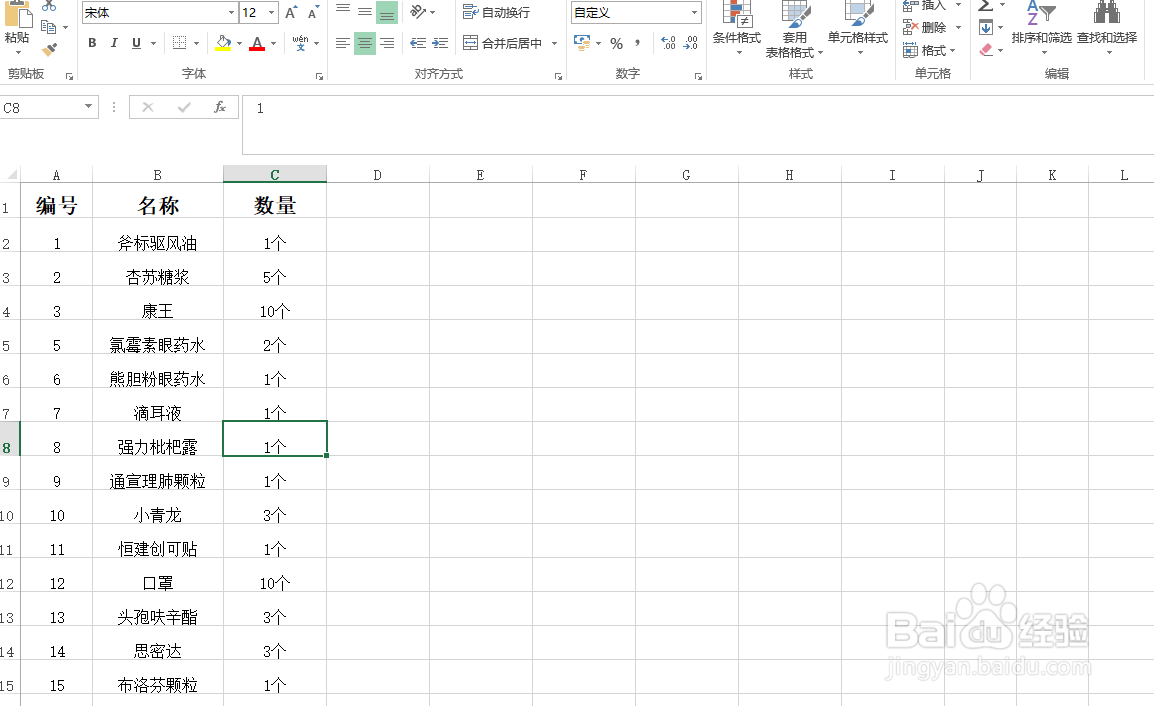Open the font color dropdown arrow
1154x706 pixels.
273,43
